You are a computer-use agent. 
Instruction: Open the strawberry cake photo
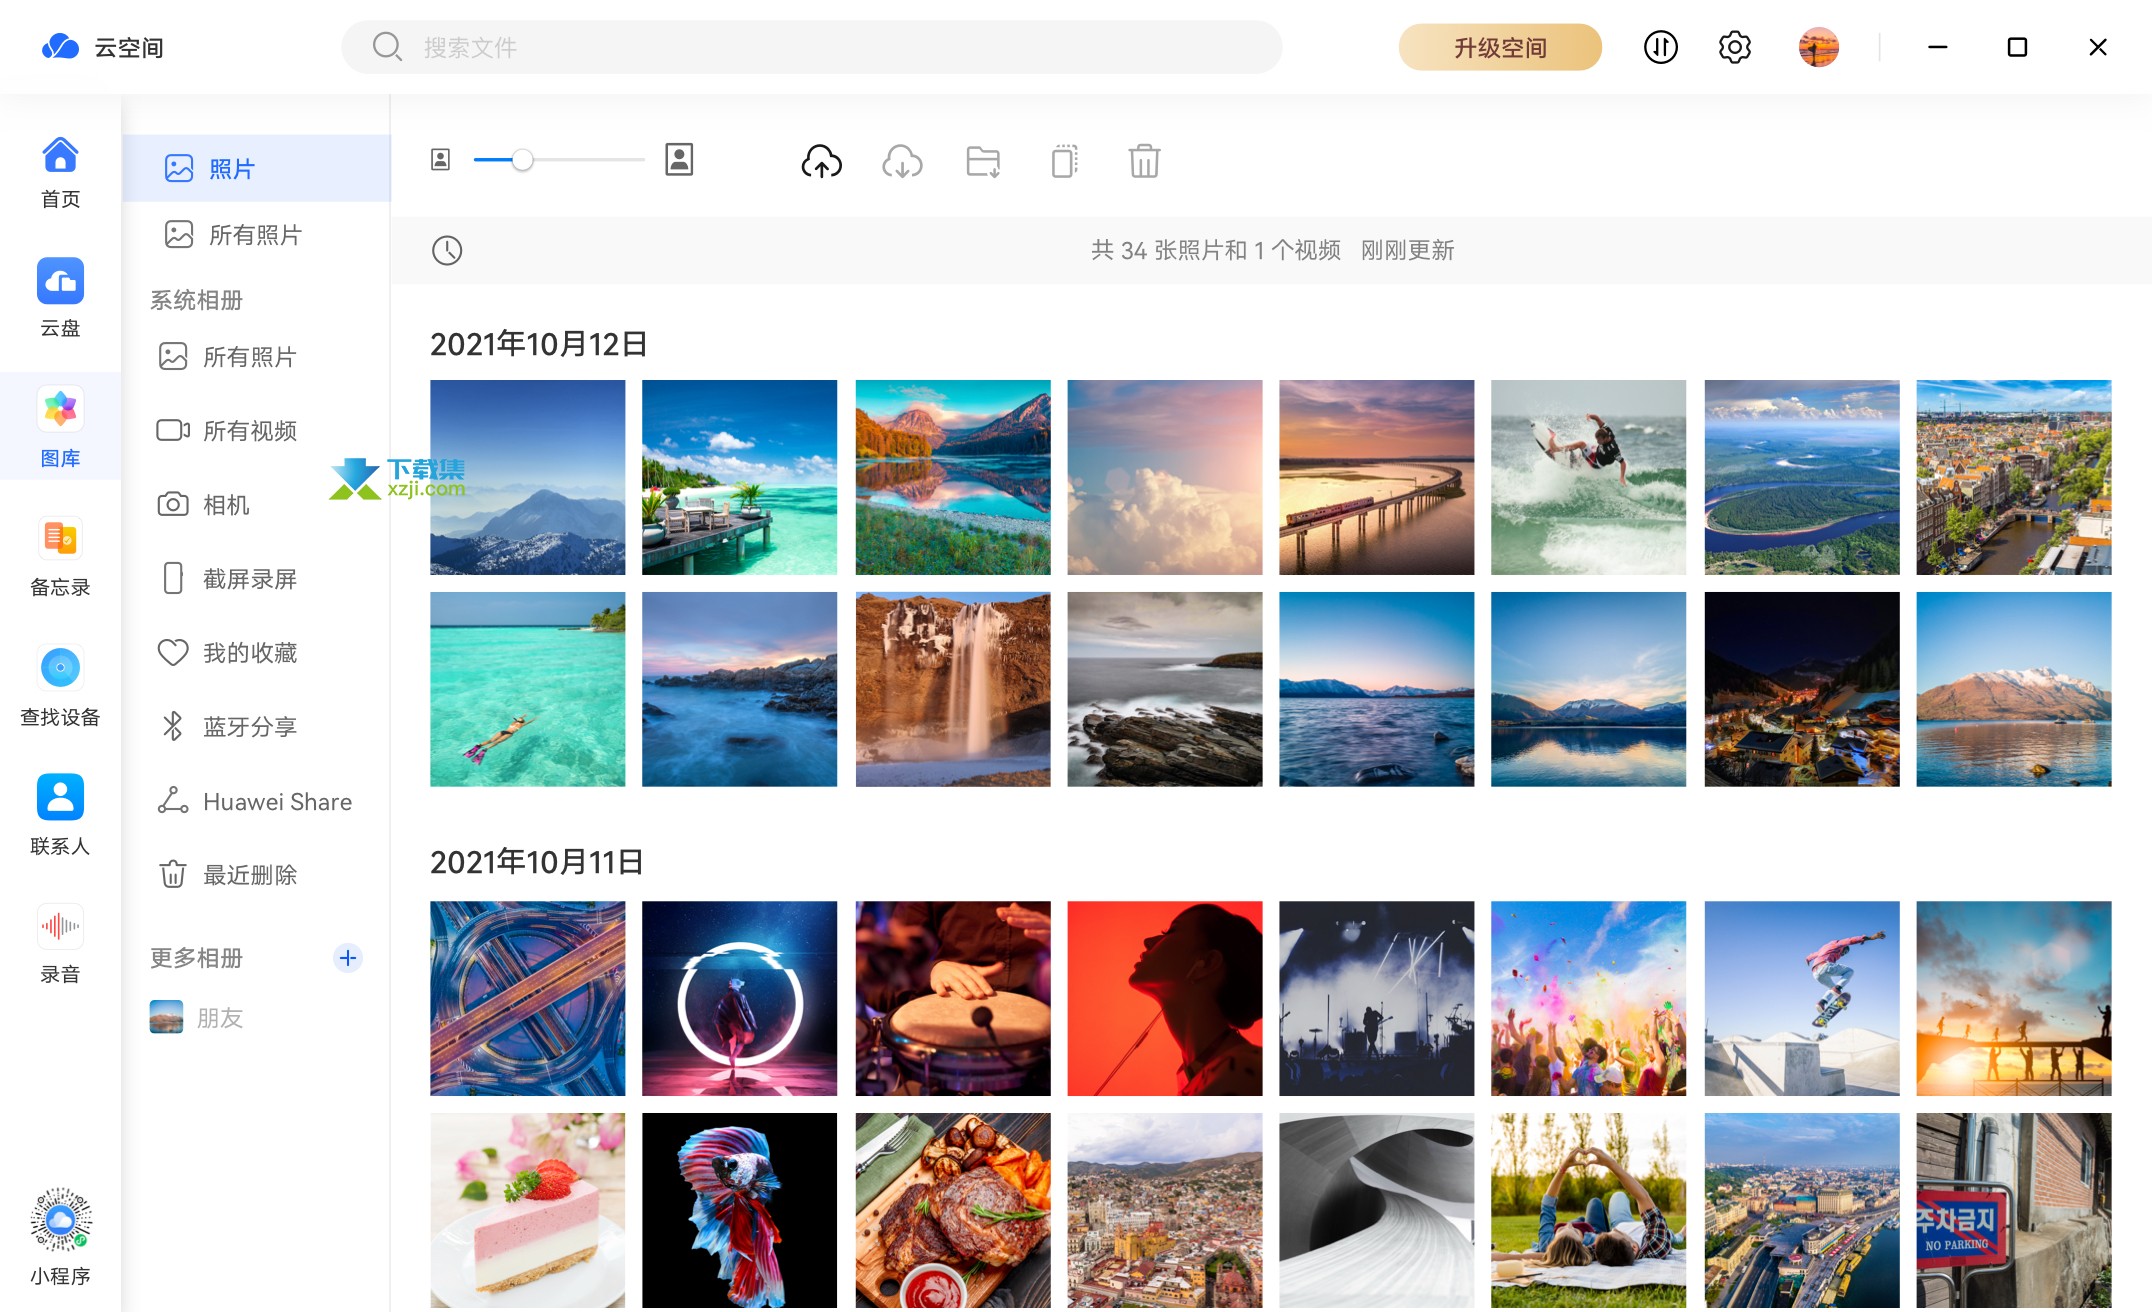527,1210
